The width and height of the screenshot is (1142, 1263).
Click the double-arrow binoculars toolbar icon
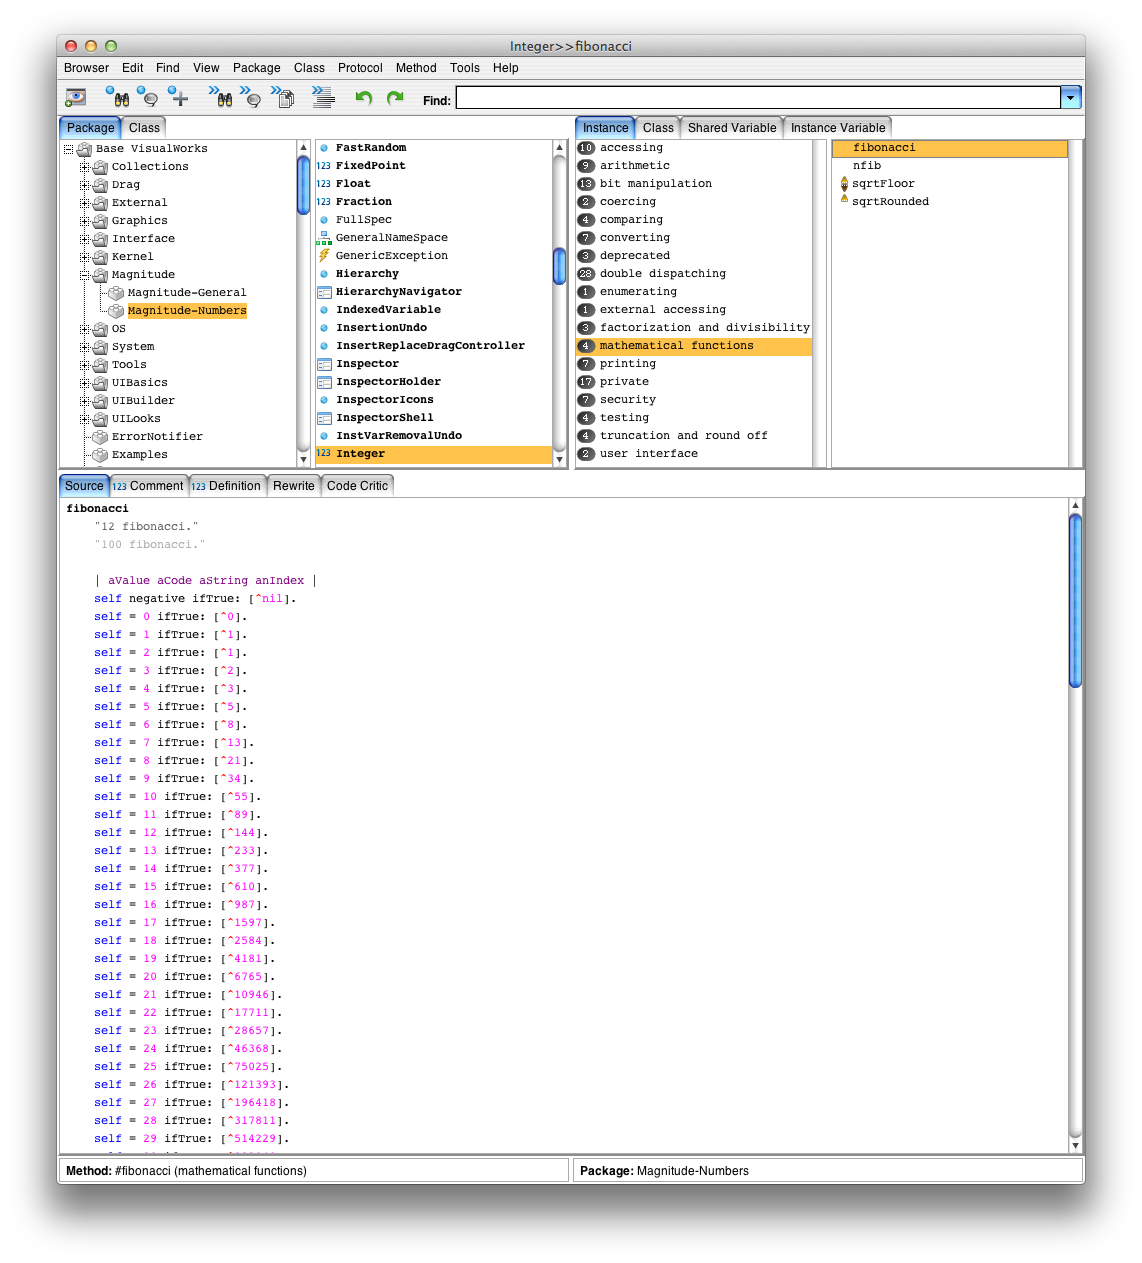pyautogui.click(x=221, y=97)
